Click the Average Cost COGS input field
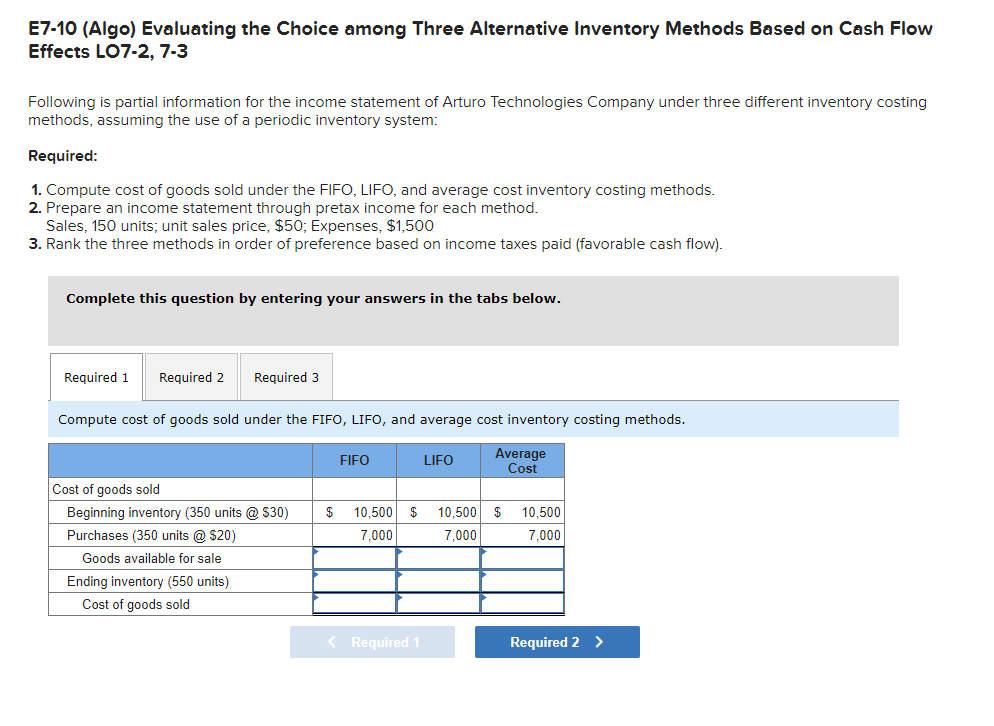Screen dimensions: 994x726 (x=521, y=603)
